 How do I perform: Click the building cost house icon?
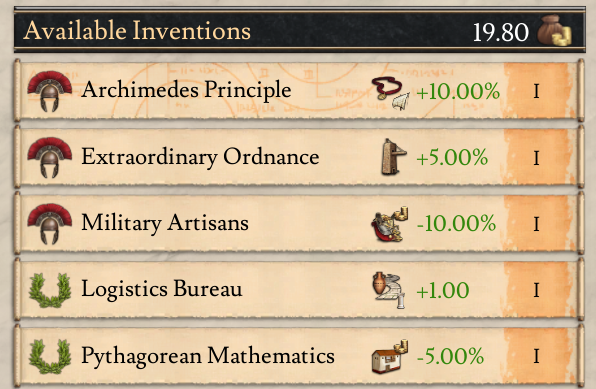click(x=390, y=357)
